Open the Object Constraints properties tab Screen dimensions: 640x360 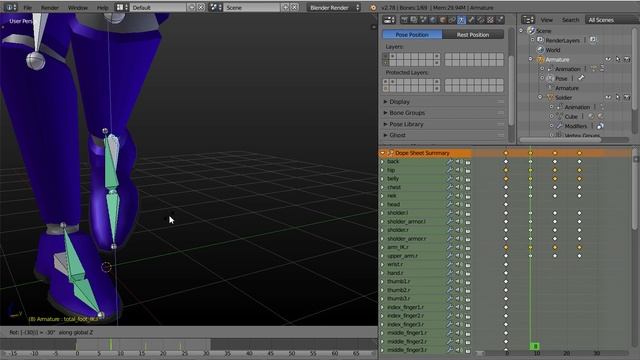coord(452,20)
